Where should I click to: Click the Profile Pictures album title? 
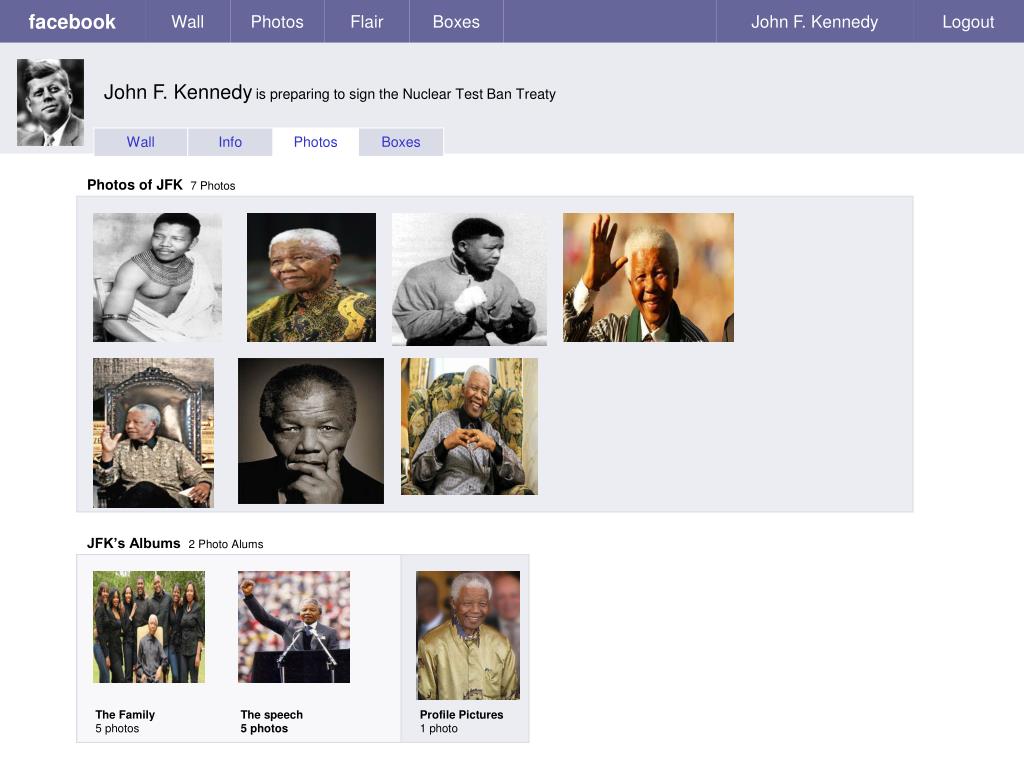462,714
